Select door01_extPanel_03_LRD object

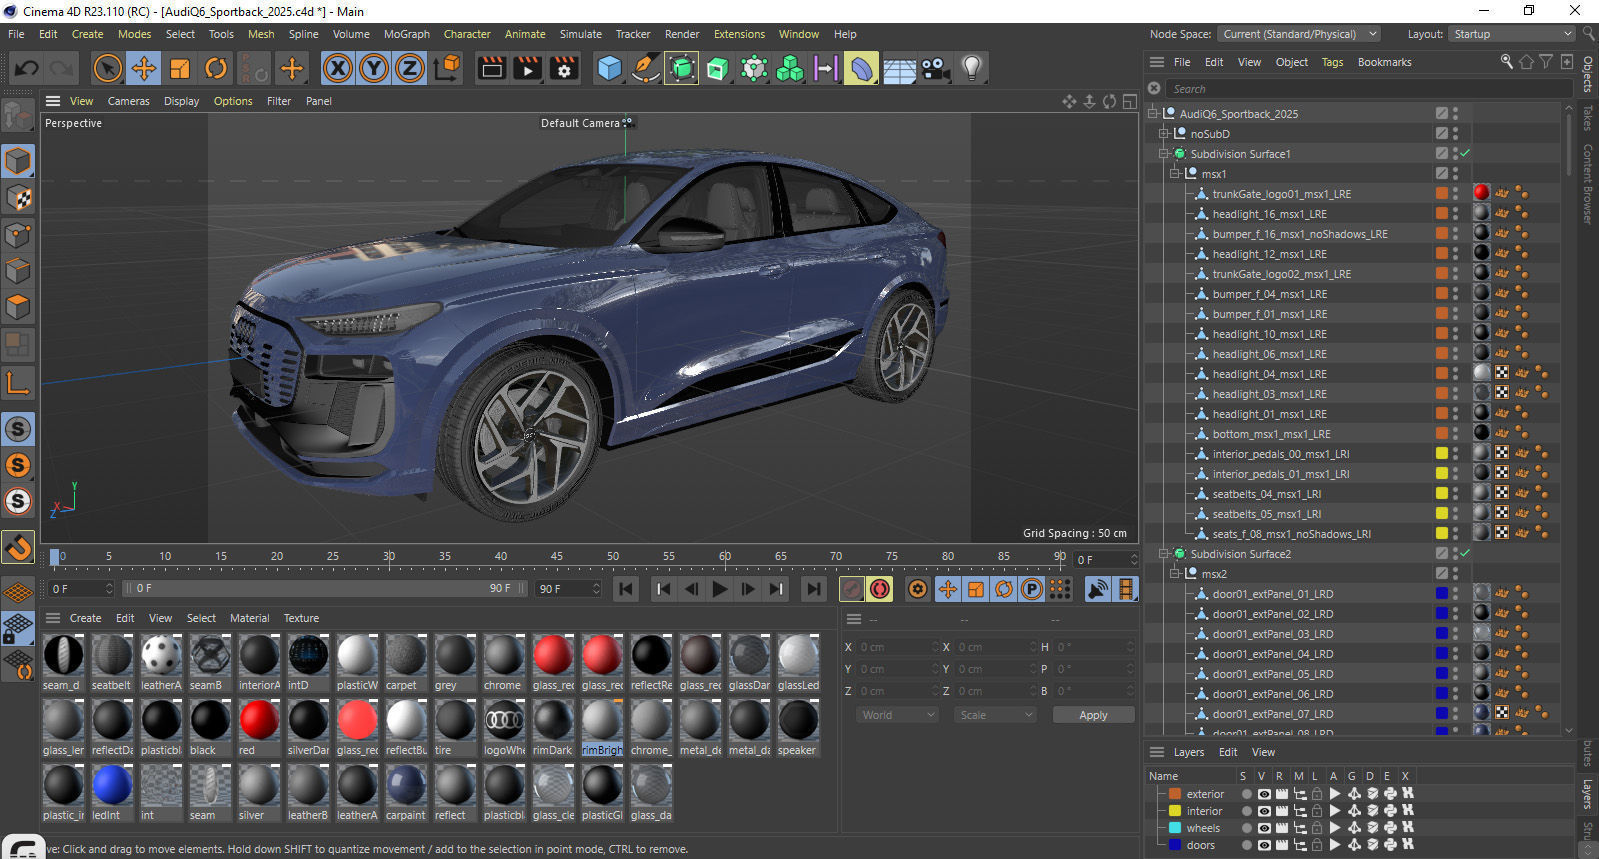(x=1272, y=634)
